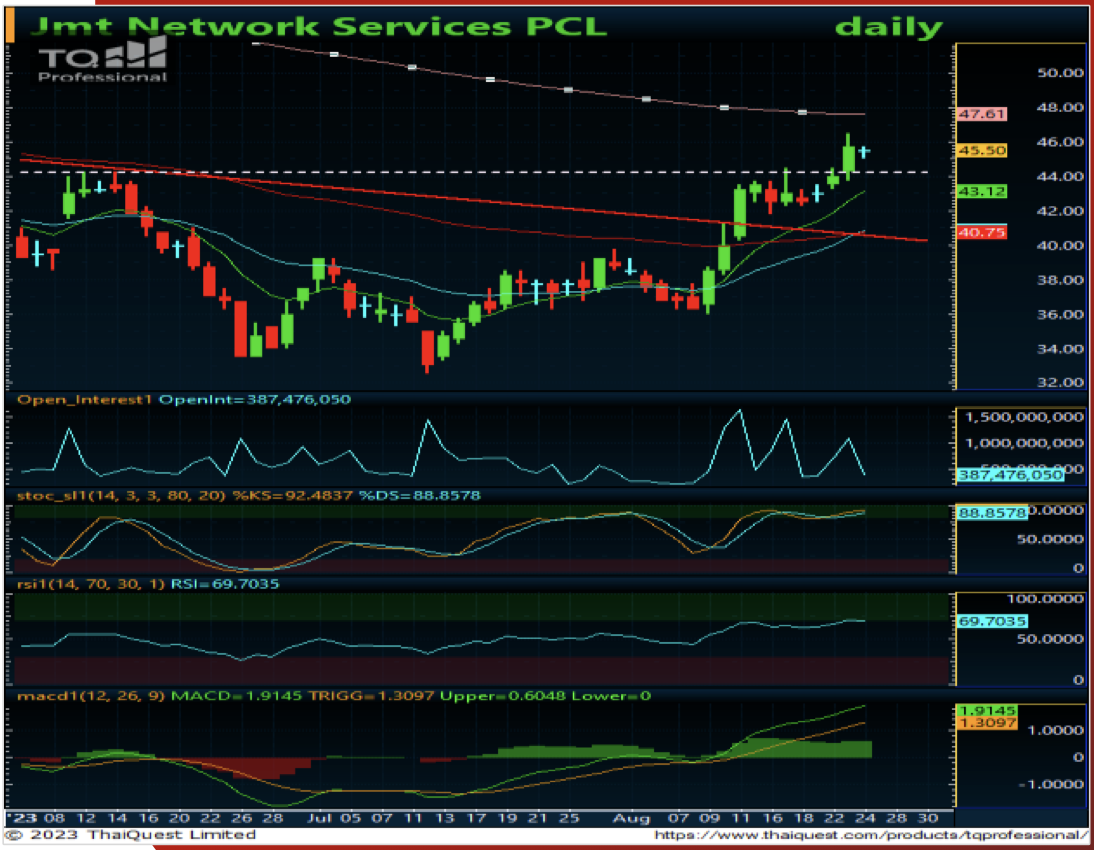Select the 32.00 price axis value

(x=1060, y=382)
